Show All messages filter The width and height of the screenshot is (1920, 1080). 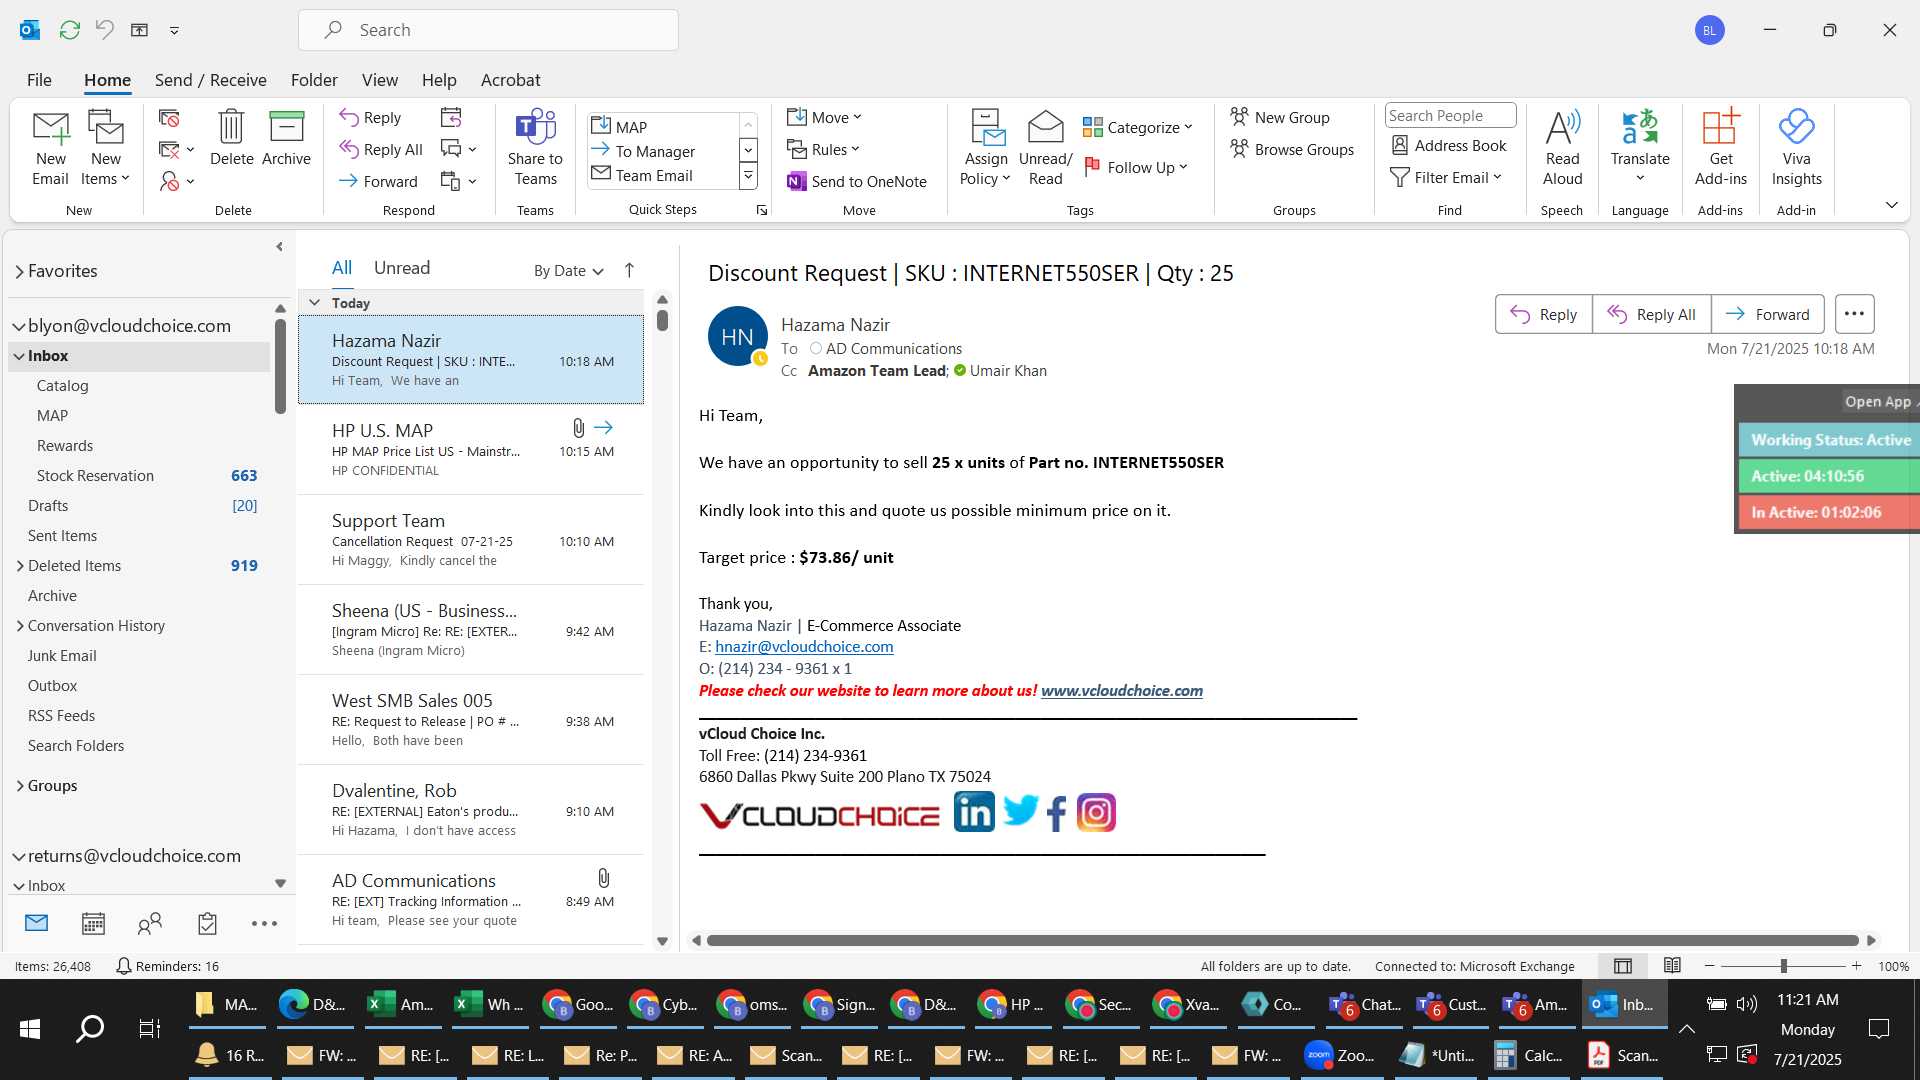pos(342,268)
